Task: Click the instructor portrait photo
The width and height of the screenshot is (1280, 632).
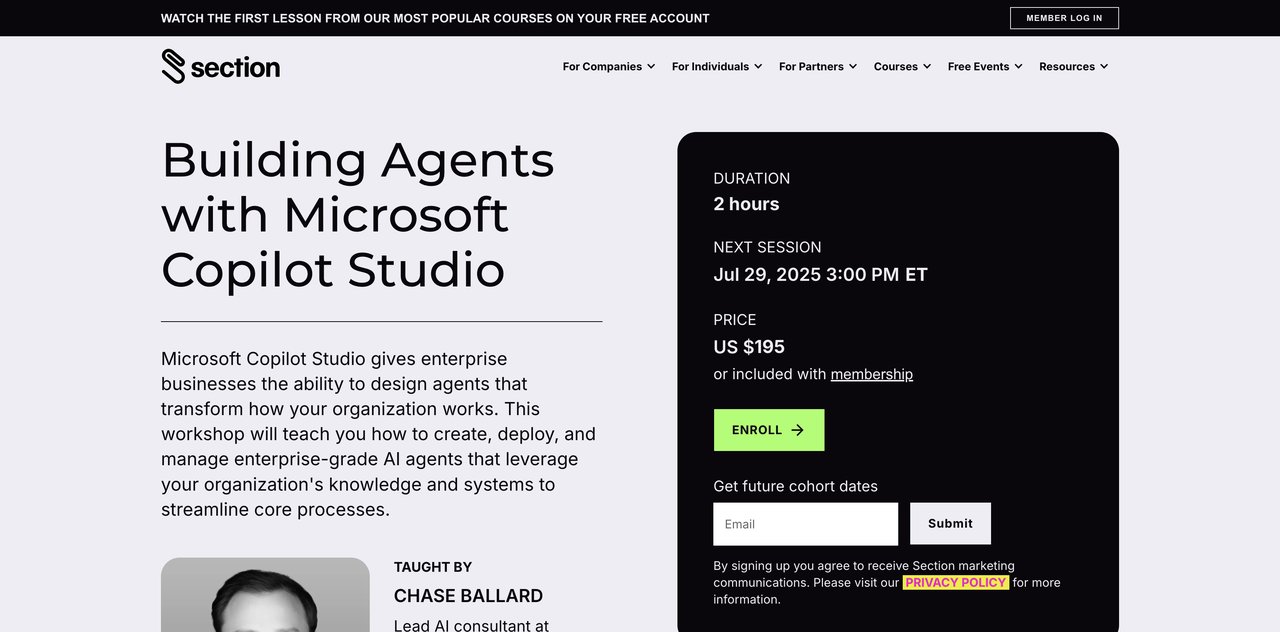Action: pyautogui.click(x=265, y=595)
